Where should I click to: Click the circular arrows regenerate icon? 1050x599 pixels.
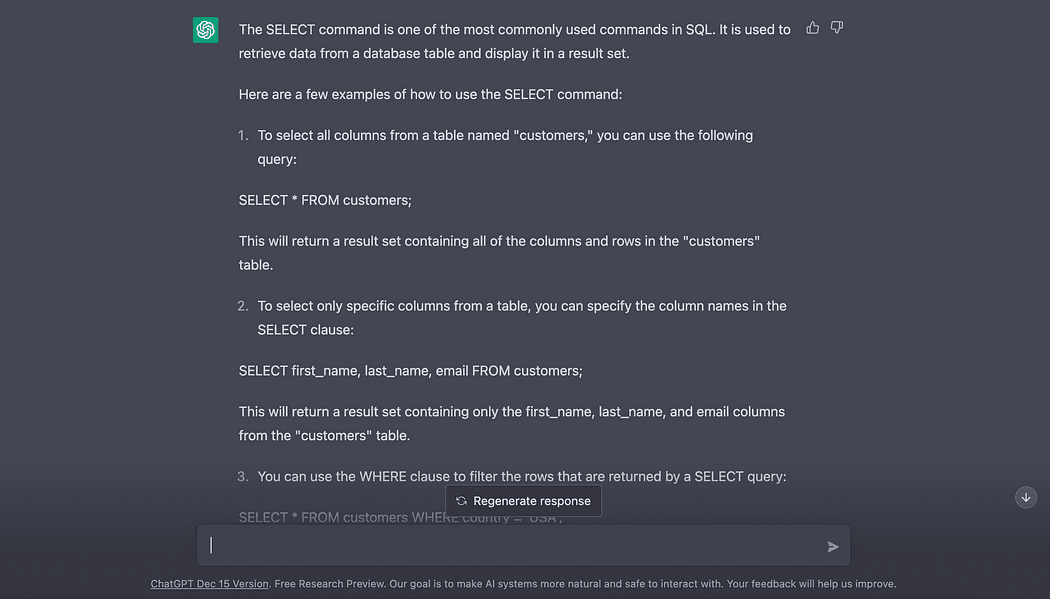461,501
